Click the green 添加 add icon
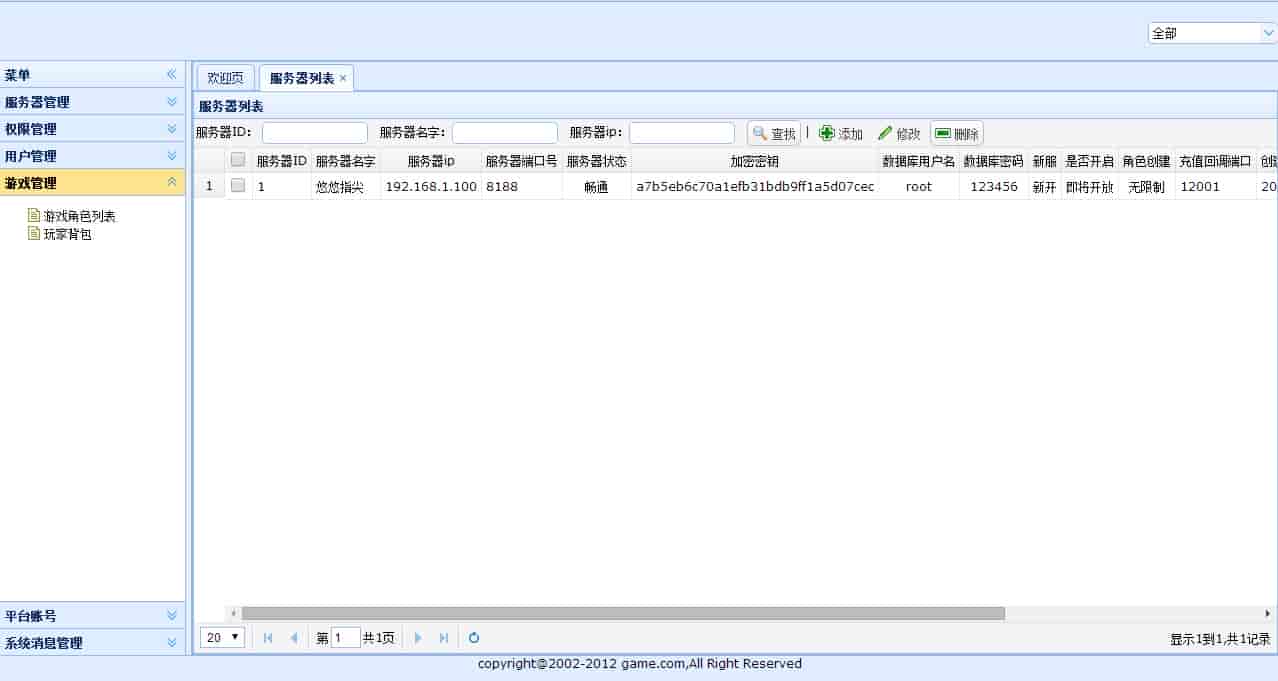This screenshot has height=681, width=1278. [x=827, y=133]
